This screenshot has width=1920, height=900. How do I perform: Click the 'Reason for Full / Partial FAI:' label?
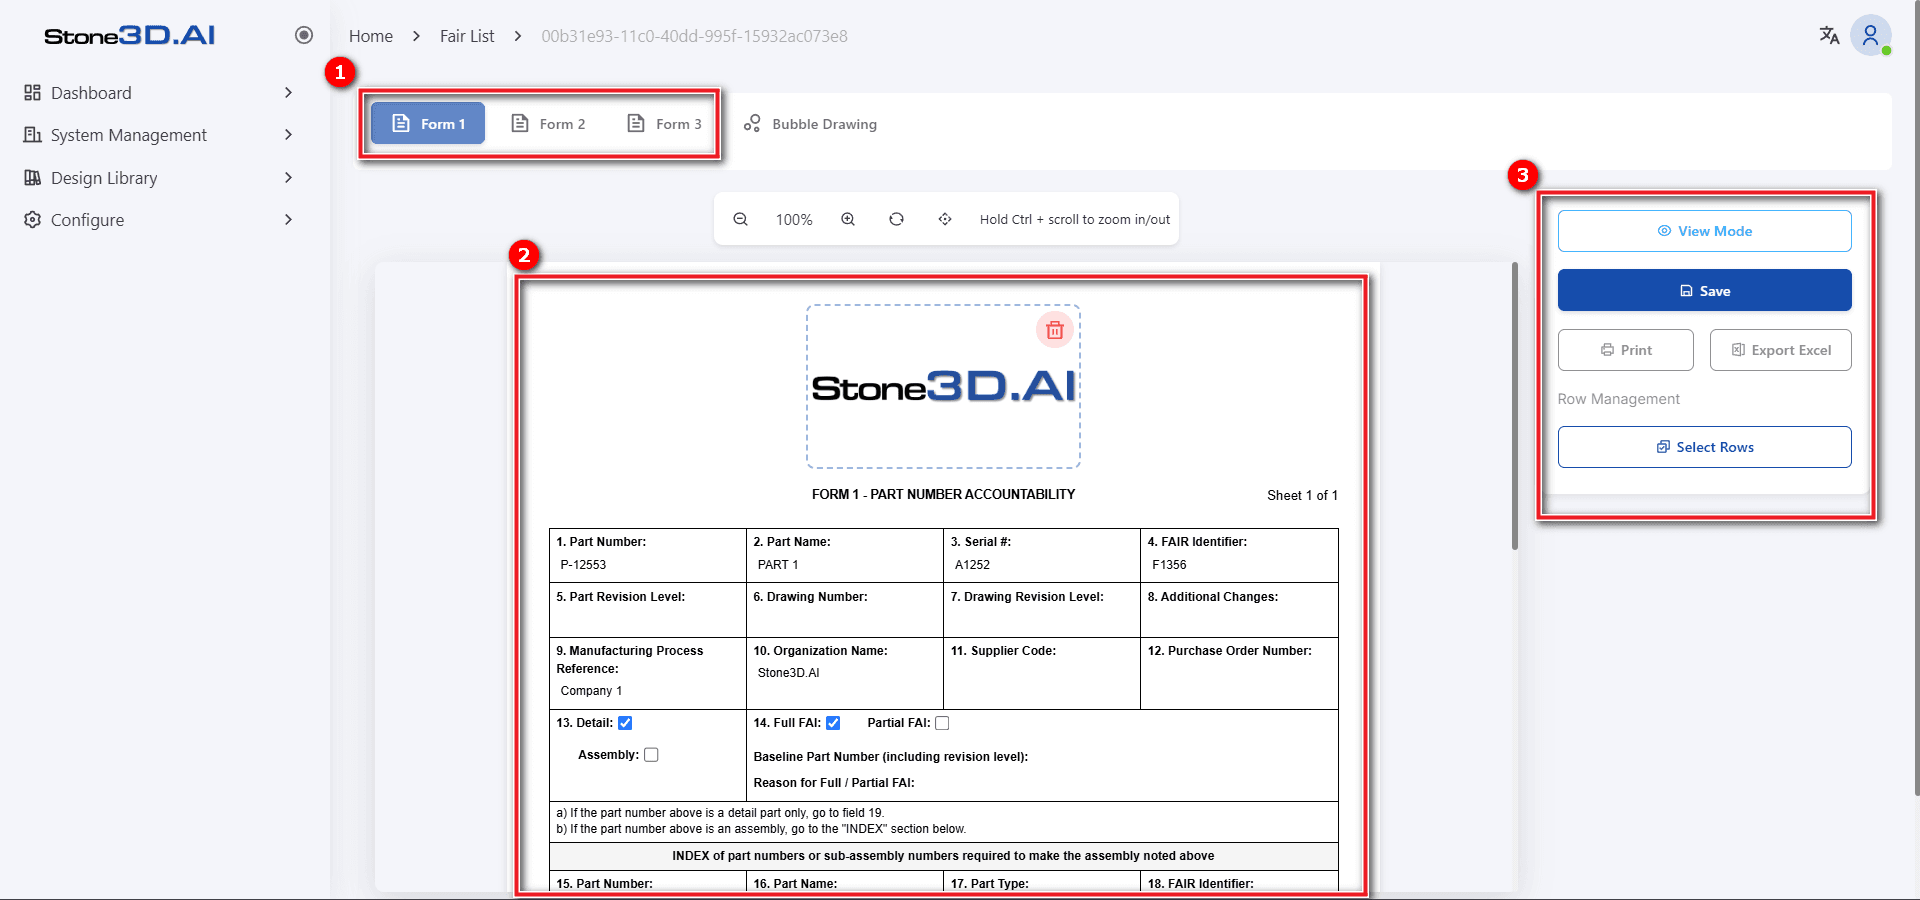pyautogui.click(x=834, y=783)
